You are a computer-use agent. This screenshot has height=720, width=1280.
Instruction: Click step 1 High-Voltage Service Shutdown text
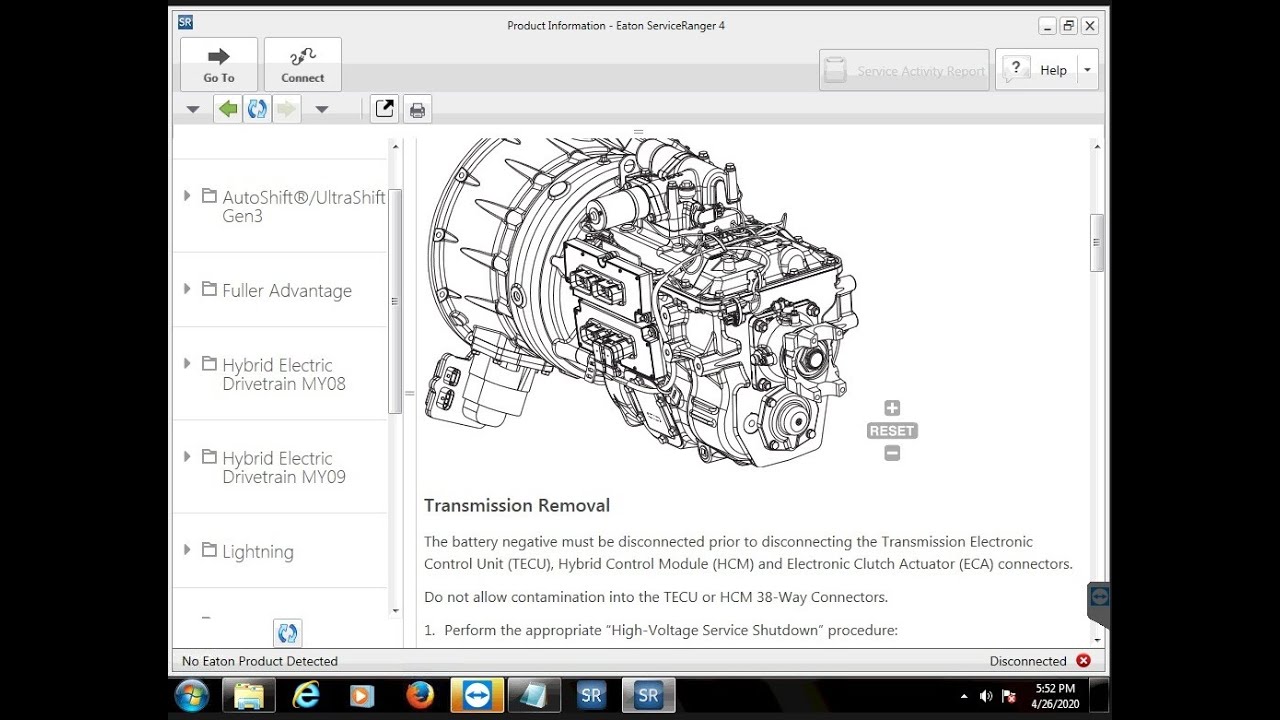[x=671, y=630]
